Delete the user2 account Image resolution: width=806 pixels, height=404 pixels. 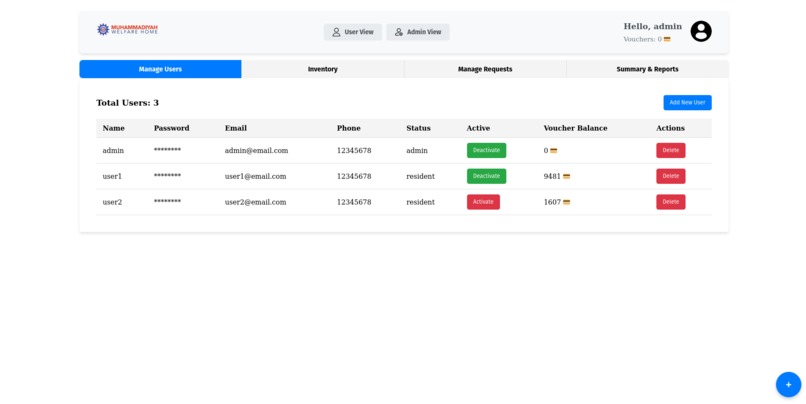tap(671, 201)
